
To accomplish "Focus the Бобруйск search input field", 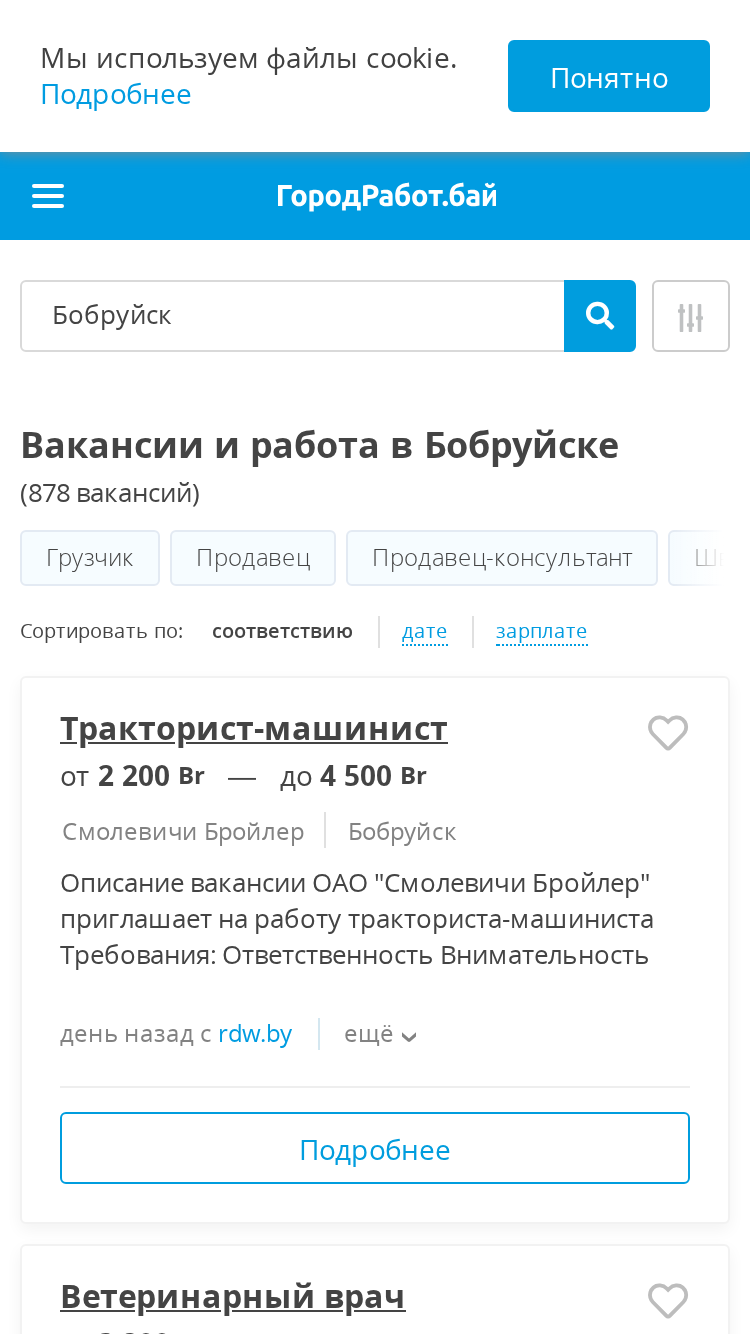I will coord(292,316).
